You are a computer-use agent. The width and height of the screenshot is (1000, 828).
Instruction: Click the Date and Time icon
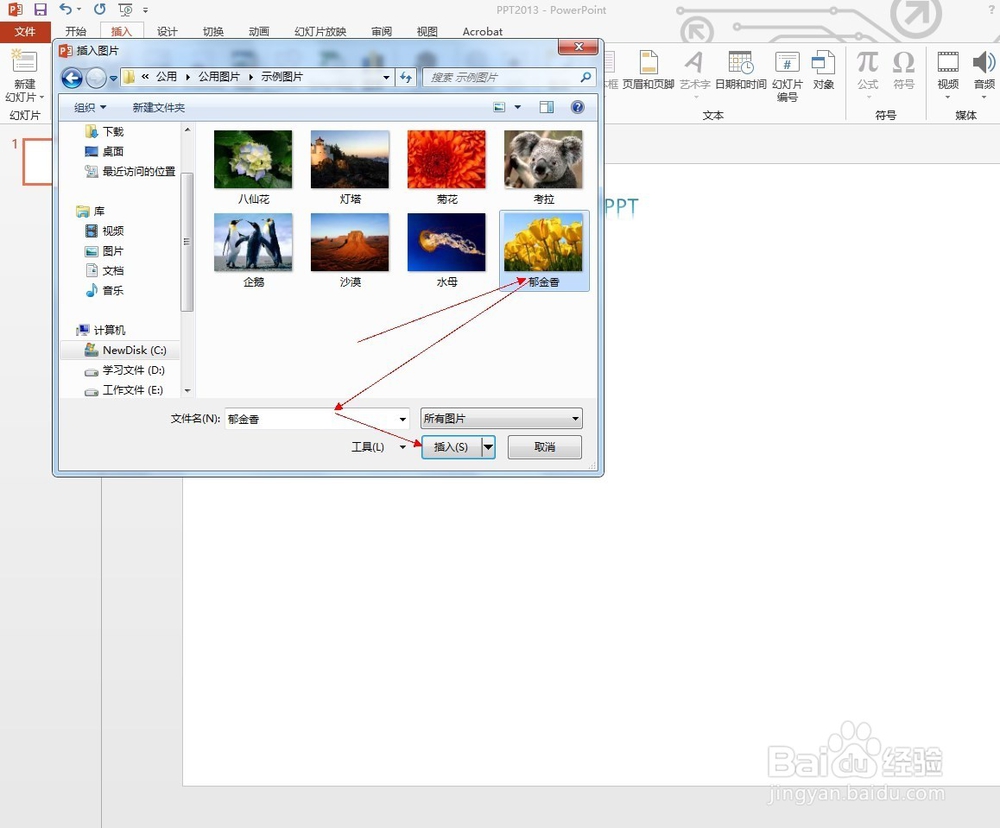740,63
